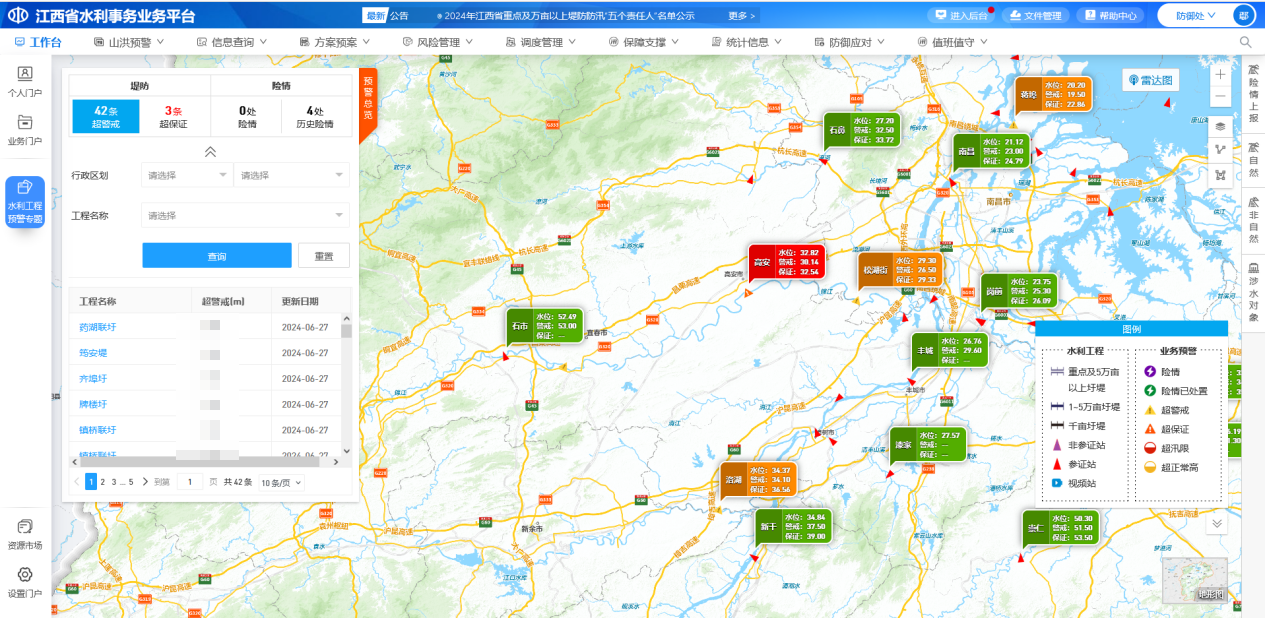The height and width of the screenshot is (618, 1265).
Task: Collapse the filter panel with double chevron
Action: [210, 151]
